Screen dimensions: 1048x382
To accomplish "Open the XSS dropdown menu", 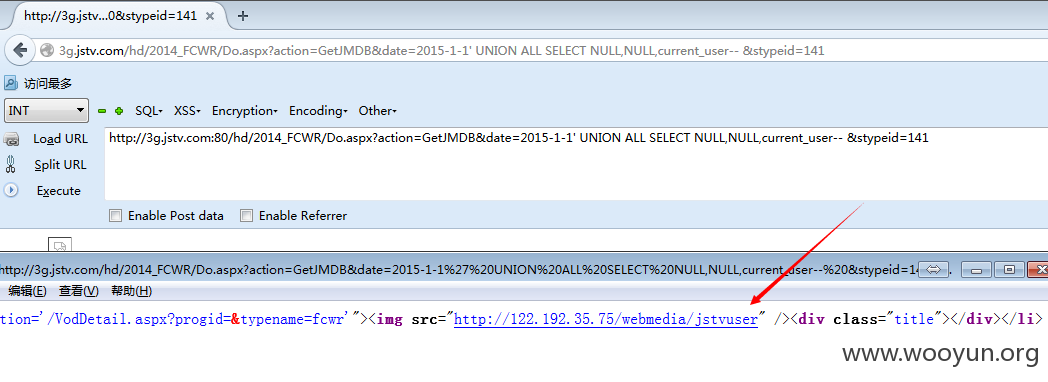I will coord(188,111).
